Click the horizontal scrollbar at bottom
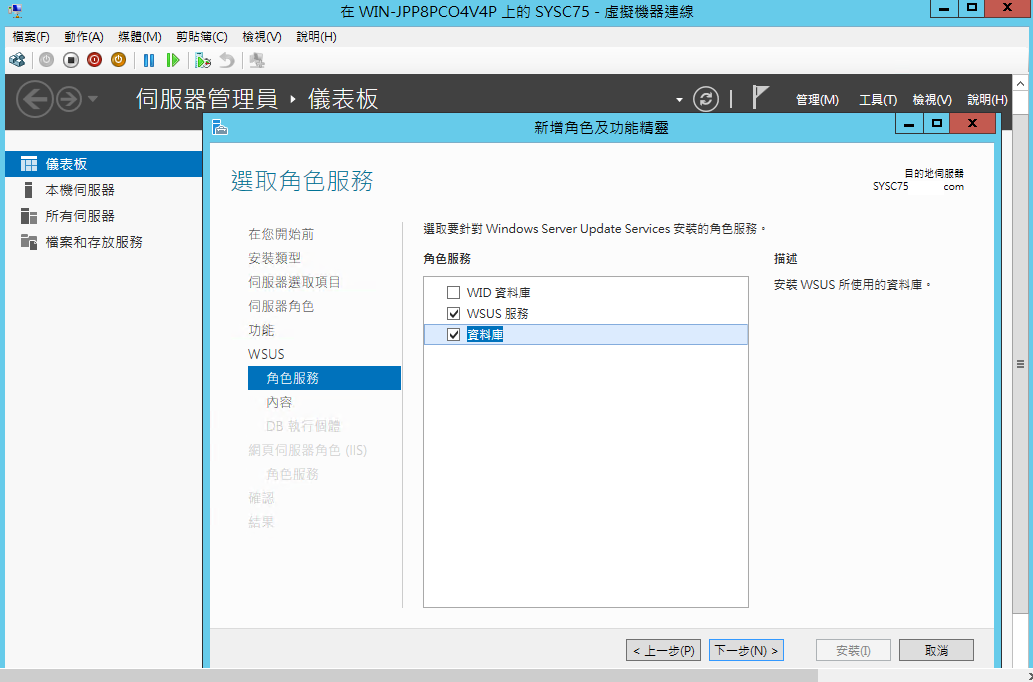The image size is (1033, 682). (408, 675)
